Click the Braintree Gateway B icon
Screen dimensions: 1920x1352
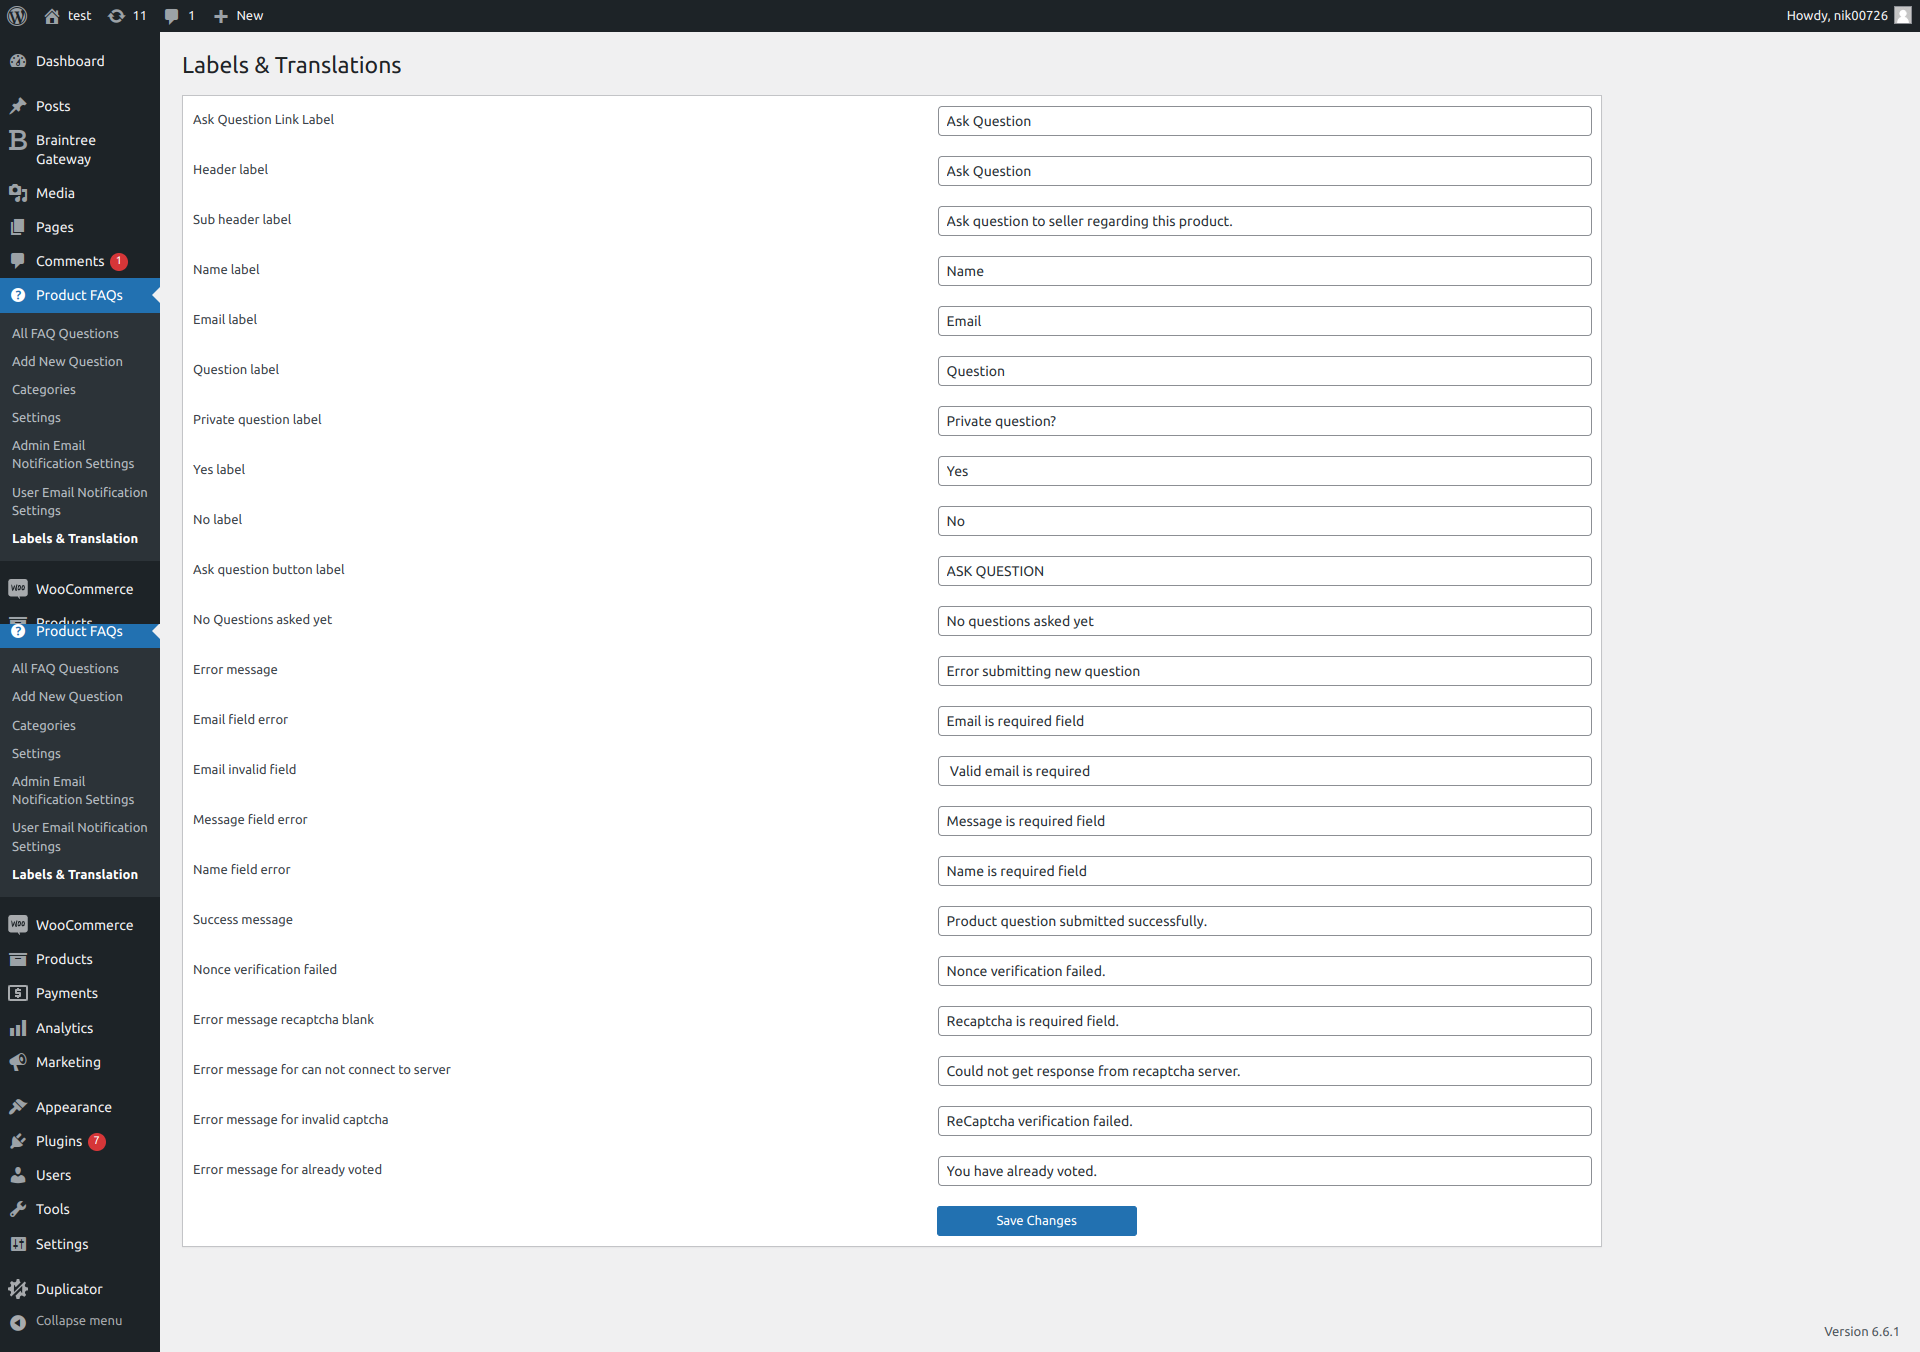pos(18,141)
